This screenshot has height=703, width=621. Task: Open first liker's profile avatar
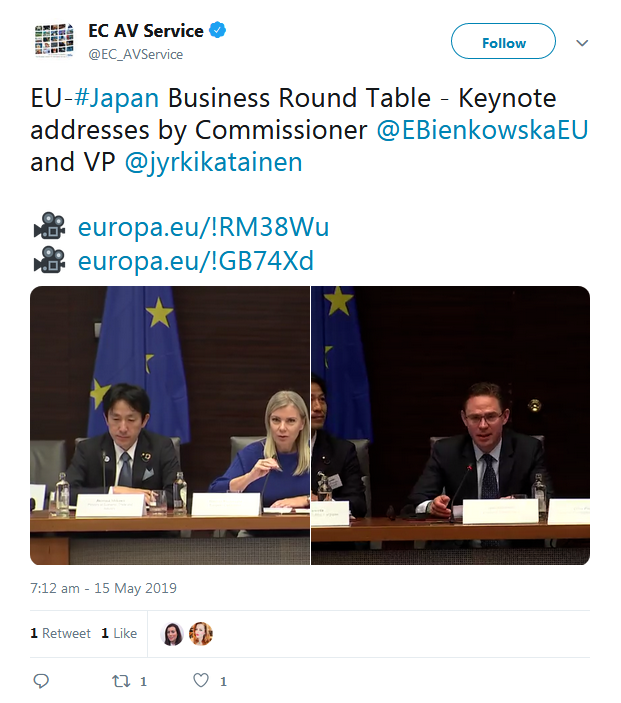coord(173,633)
